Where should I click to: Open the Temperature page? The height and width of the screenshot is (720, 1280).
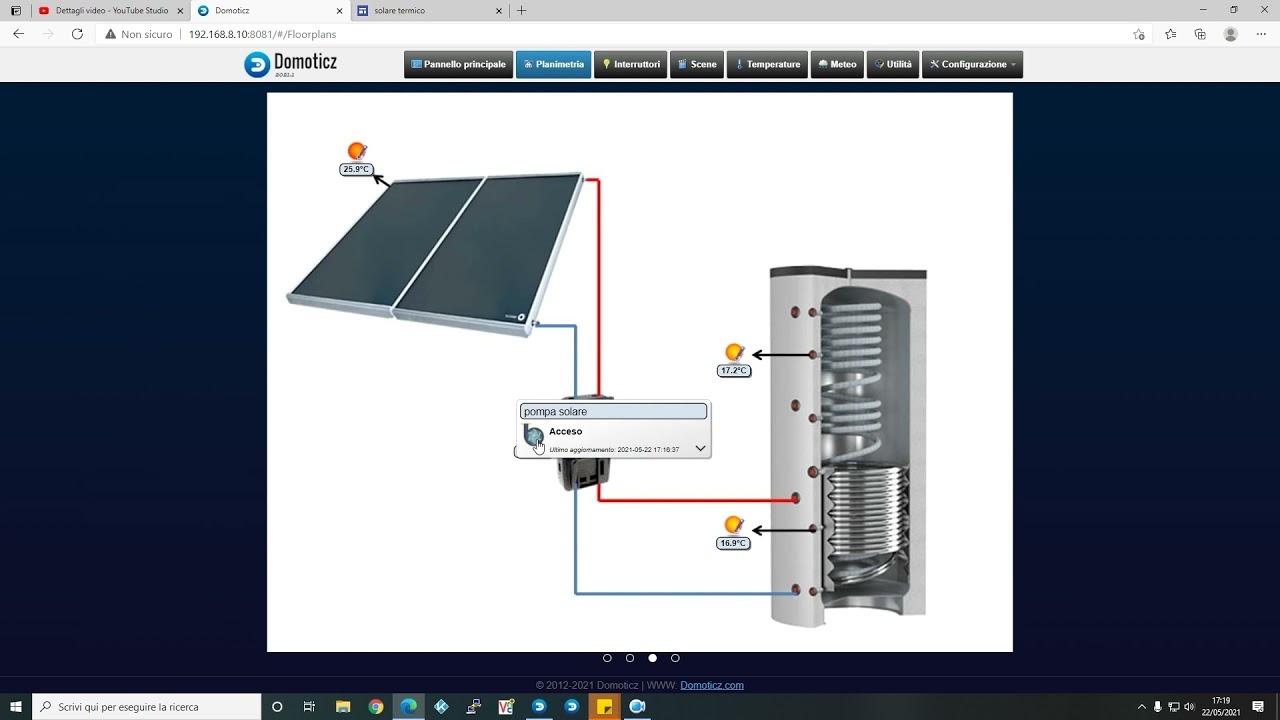tap(768, 64)
